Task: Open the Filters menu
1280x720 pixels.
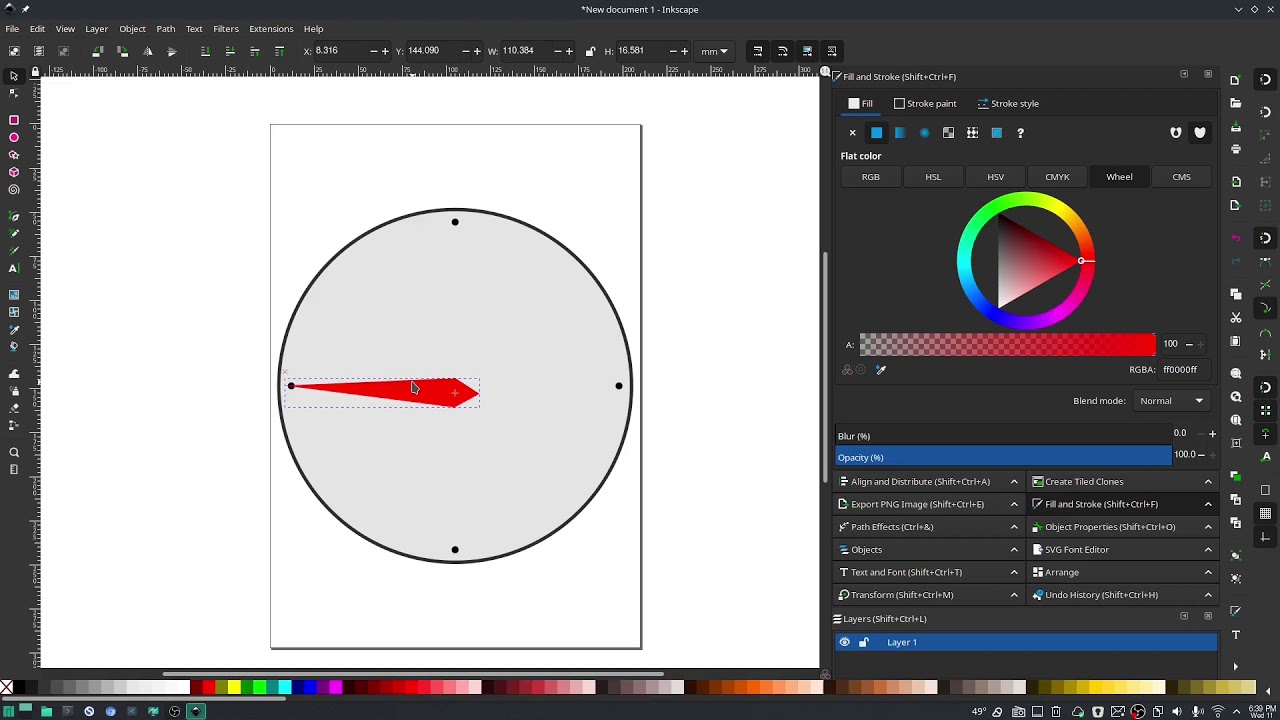Action: (x=225, y=29)
